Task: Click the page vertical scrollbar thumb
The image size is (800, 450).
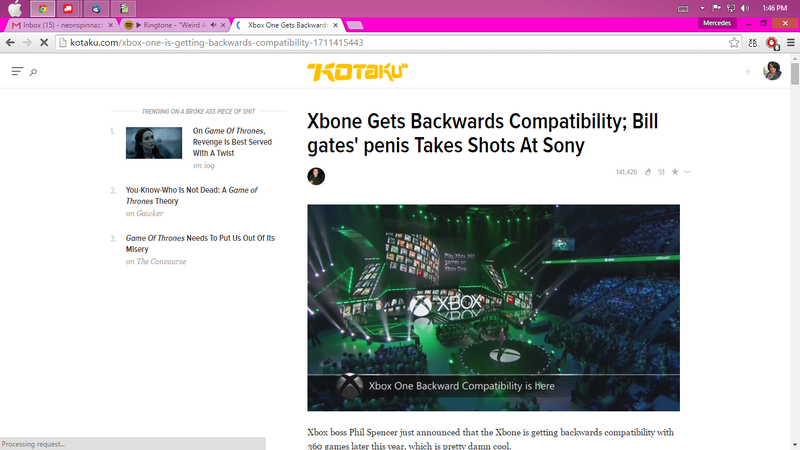Action: pos(795,73)
